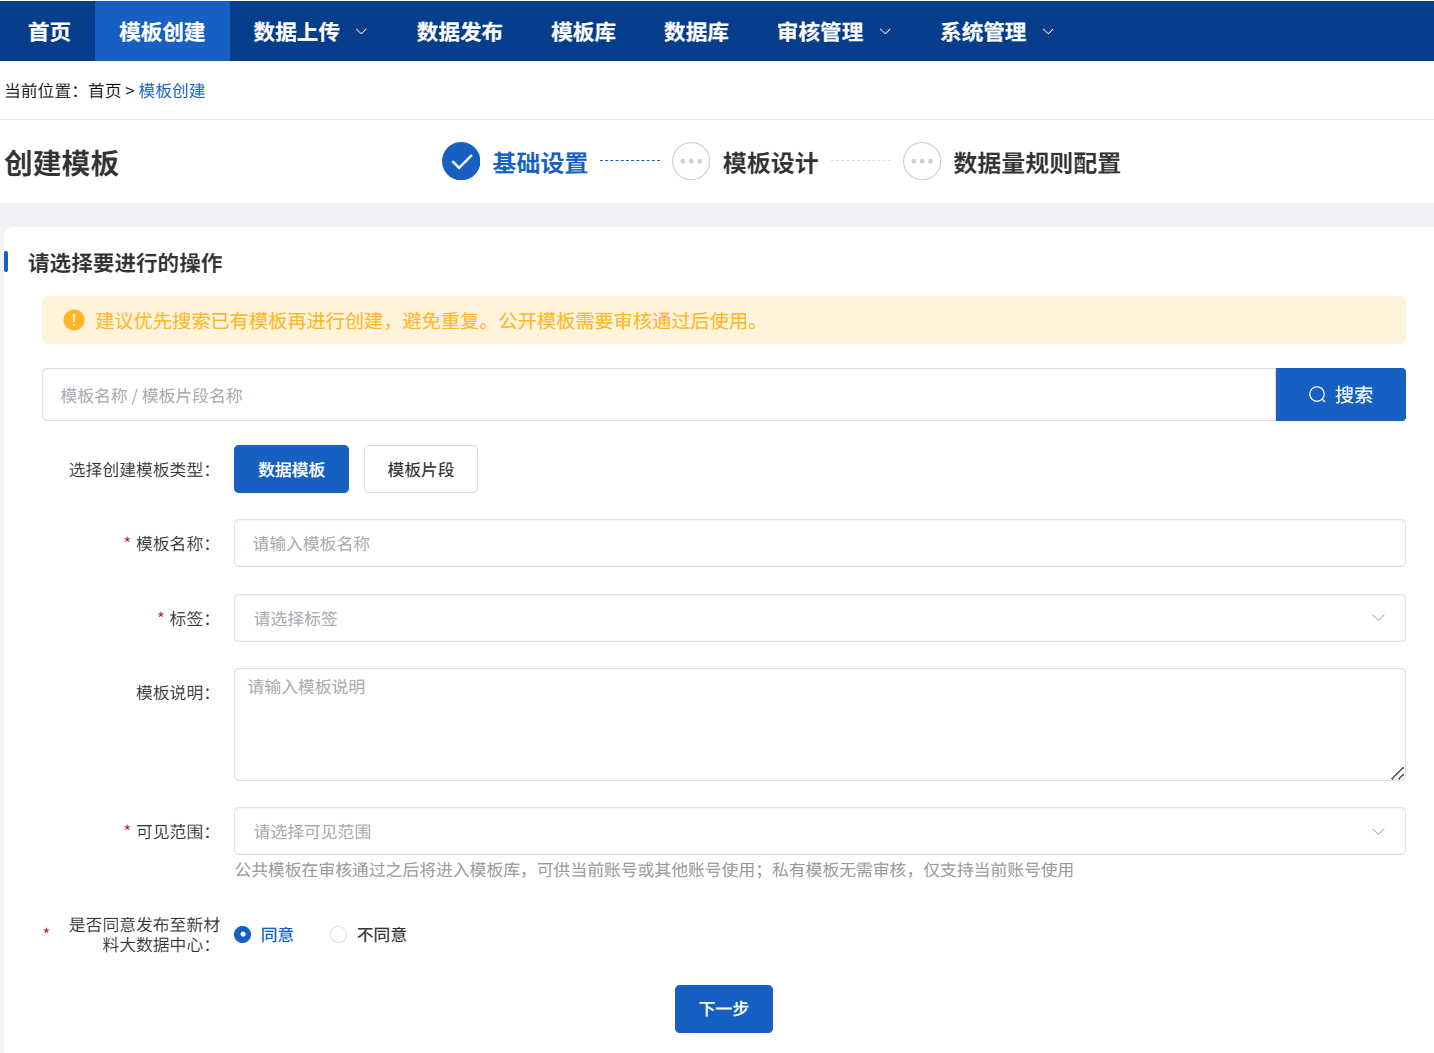
Task: Click the 数据量规则配置 step circle icon
Action: point(921,162)
